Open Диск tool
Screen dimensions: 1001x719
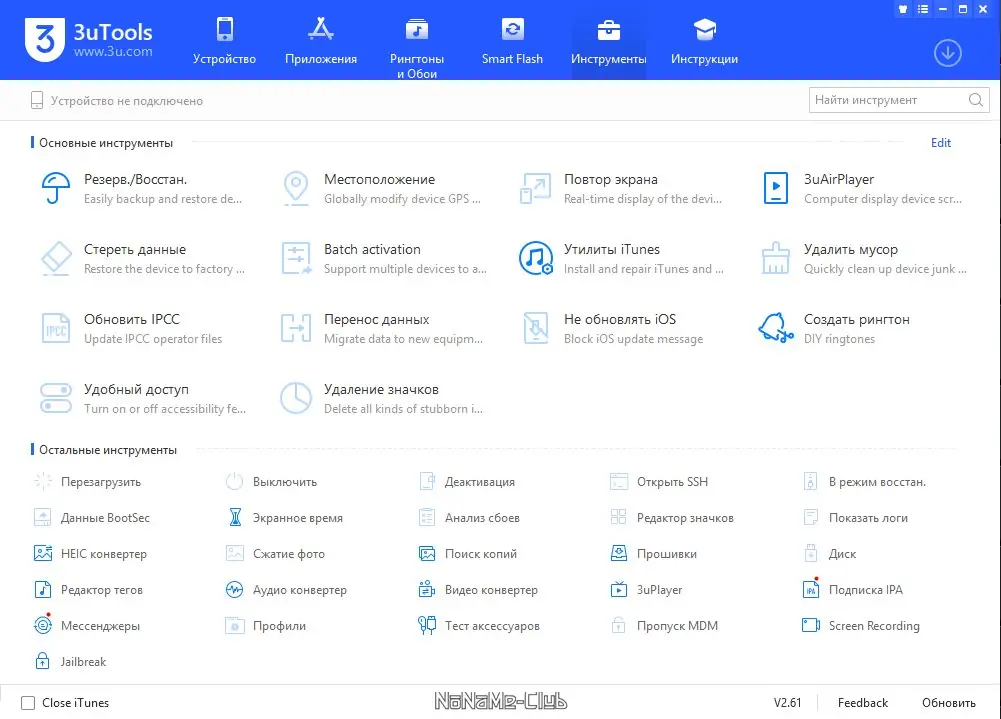pos(830,553)
